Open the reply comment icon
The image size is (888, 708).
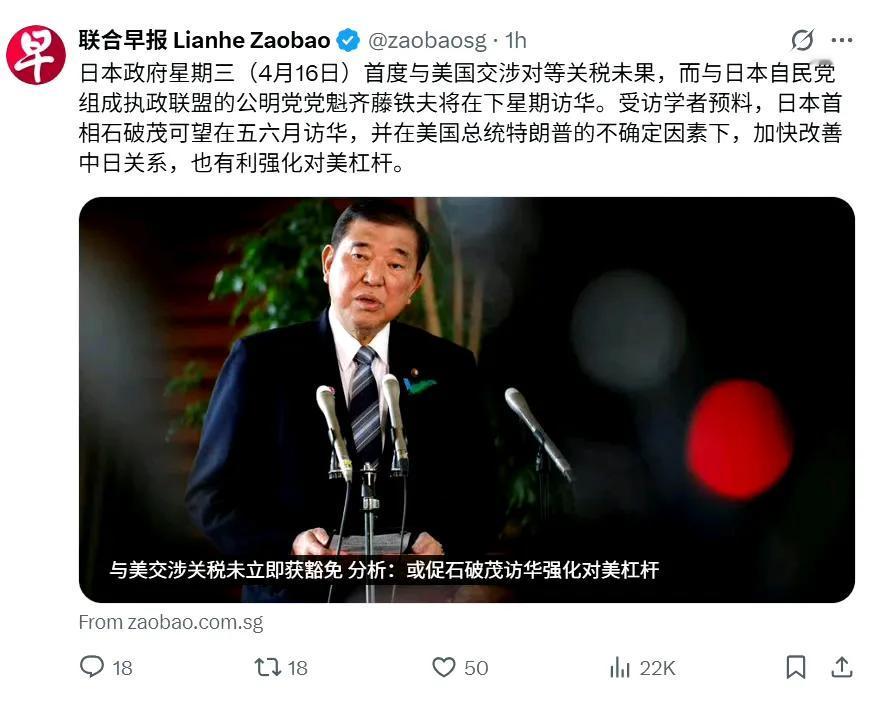pyautogui.click(x=92, y=667)
